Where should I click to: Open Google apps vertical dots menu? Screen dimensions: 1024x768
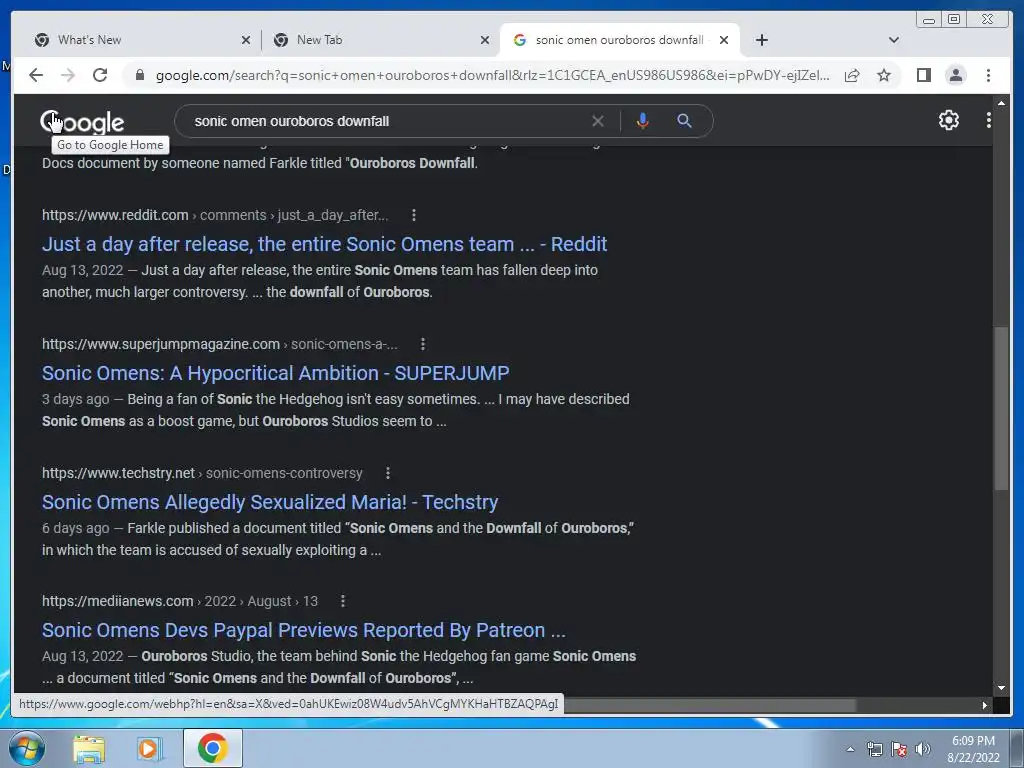(x=989, y=120)
